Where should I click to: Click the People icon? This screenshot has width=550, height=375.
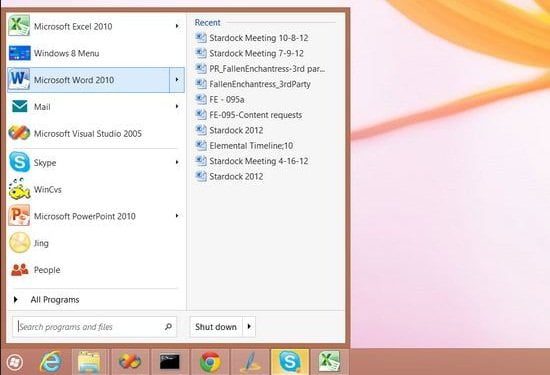[20, 270]
